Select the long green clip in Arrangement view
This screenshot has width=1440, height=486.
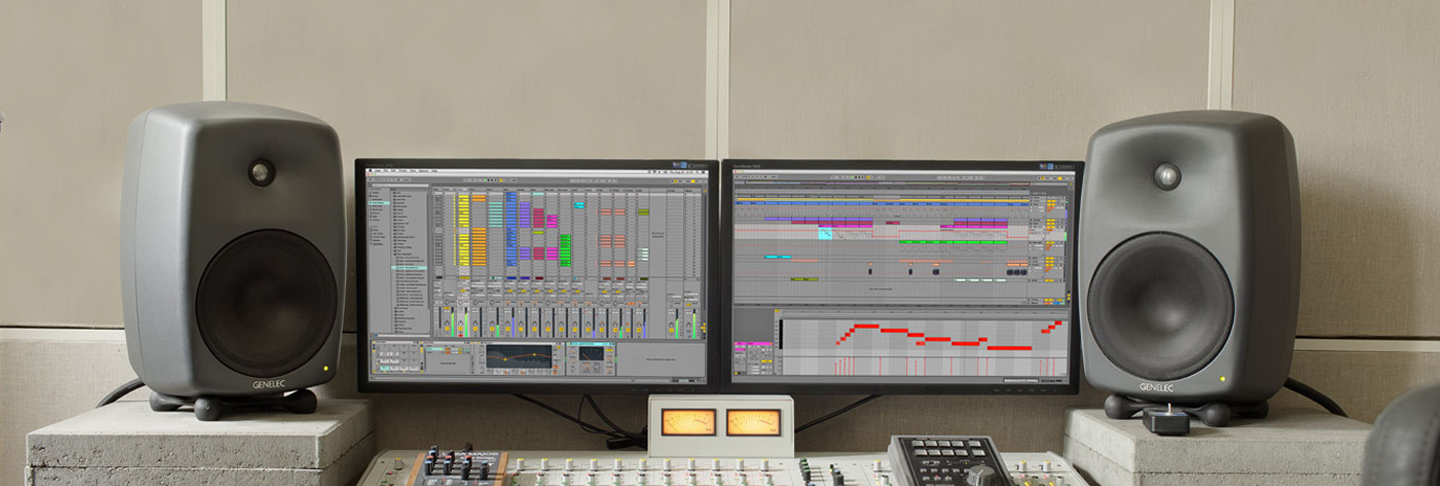click(x=952, y=241)
